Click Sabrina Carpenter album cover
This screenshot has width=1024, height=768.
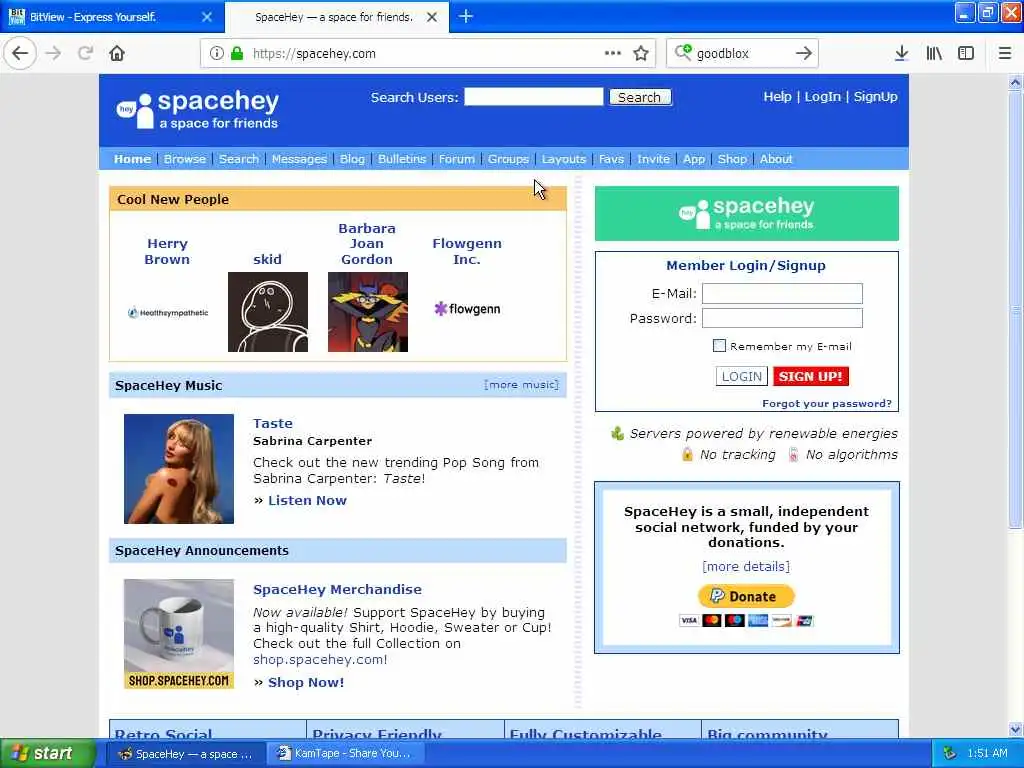click(x=179, y=469)
